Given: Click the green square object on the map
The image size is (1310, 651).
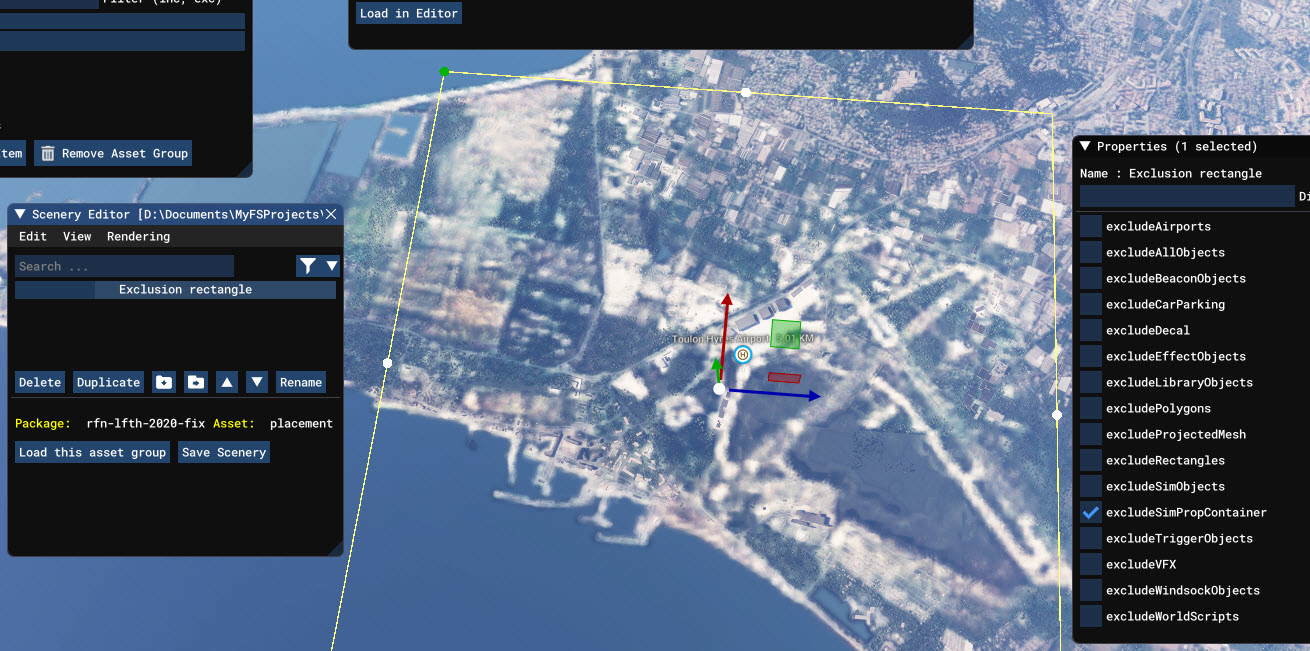Looking at the screenshot, I should (786, 334).
